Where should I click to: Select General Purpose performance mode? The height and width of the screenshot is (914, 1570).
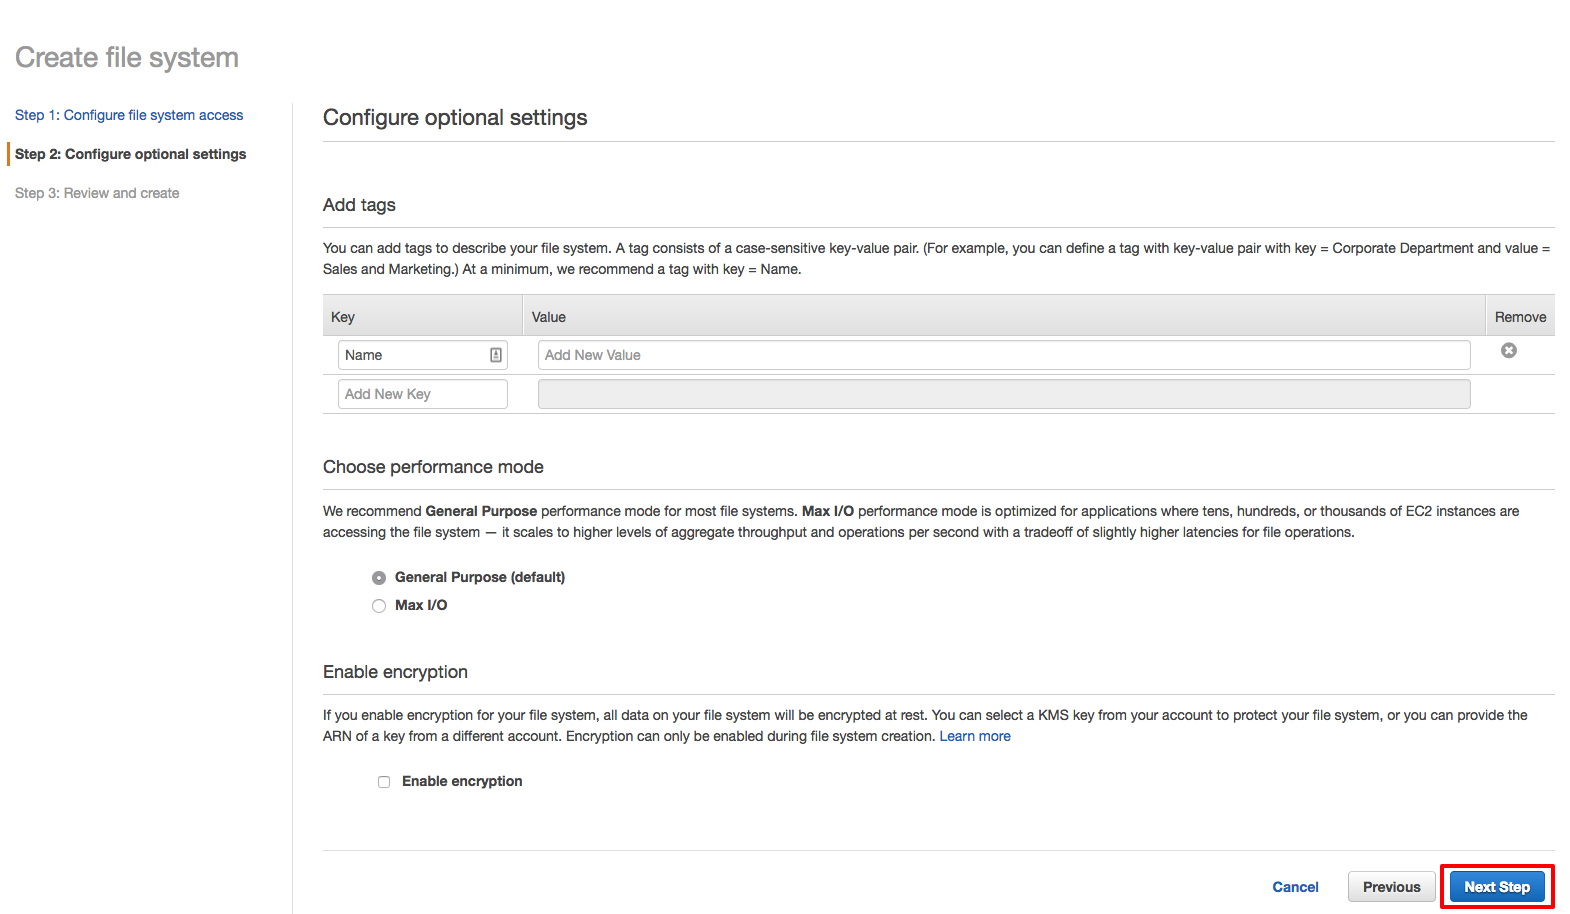click(379, 578)
